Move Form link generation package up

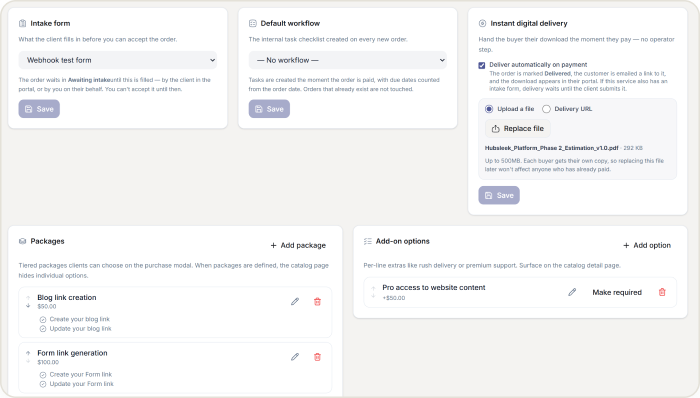(x=28, y=353)
